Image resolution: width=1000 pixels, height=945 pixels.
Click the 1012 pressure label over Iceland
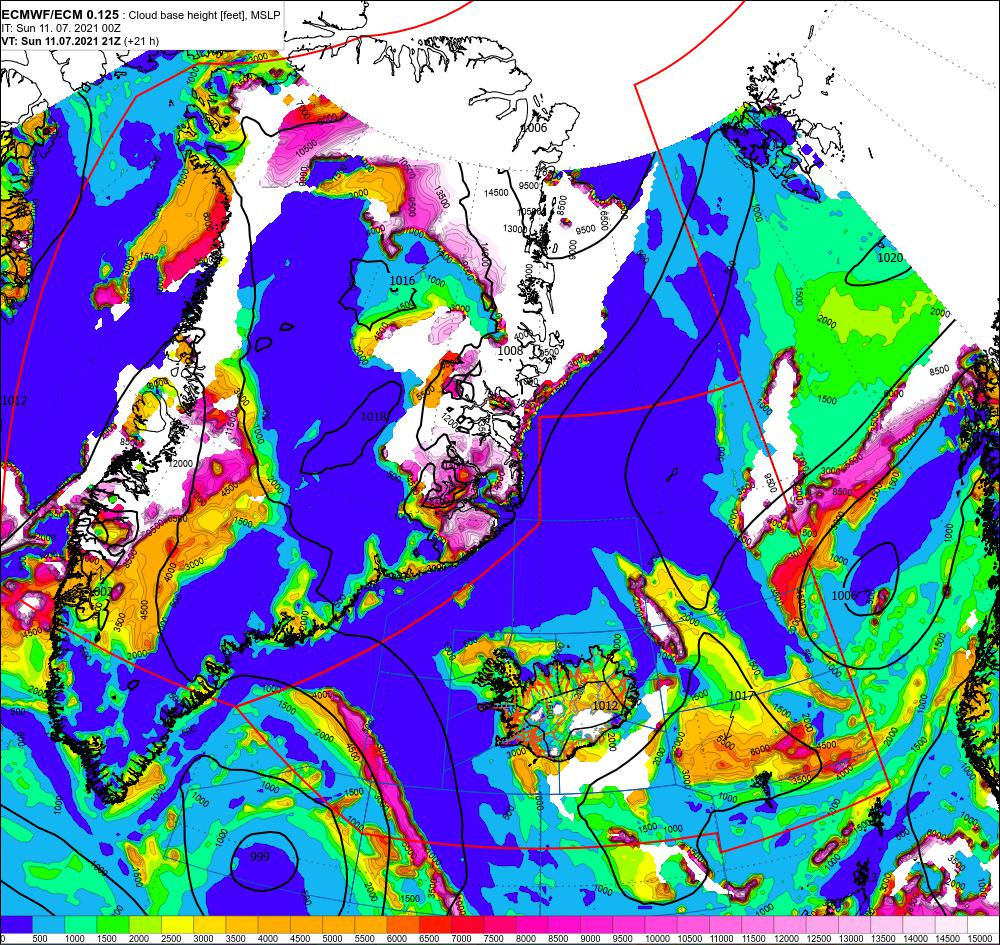click(x=605, y=705)
